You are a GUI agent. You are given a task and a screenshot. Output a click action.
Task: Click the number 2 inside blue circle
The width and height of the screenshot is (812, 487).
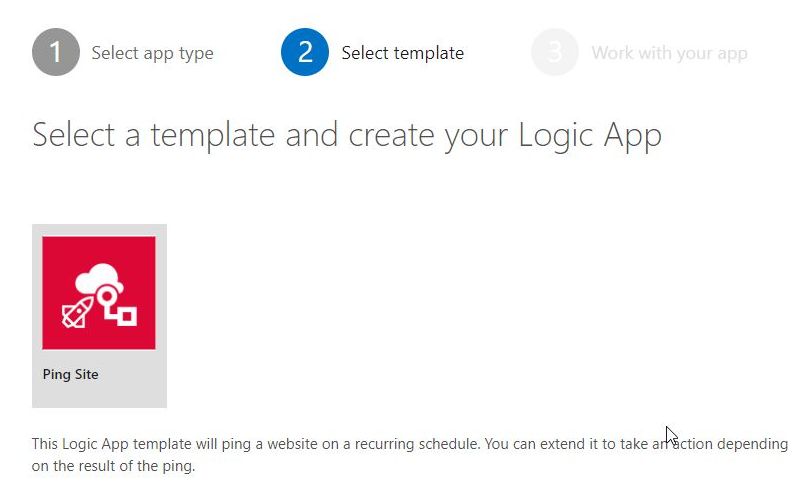coord(305,52)
